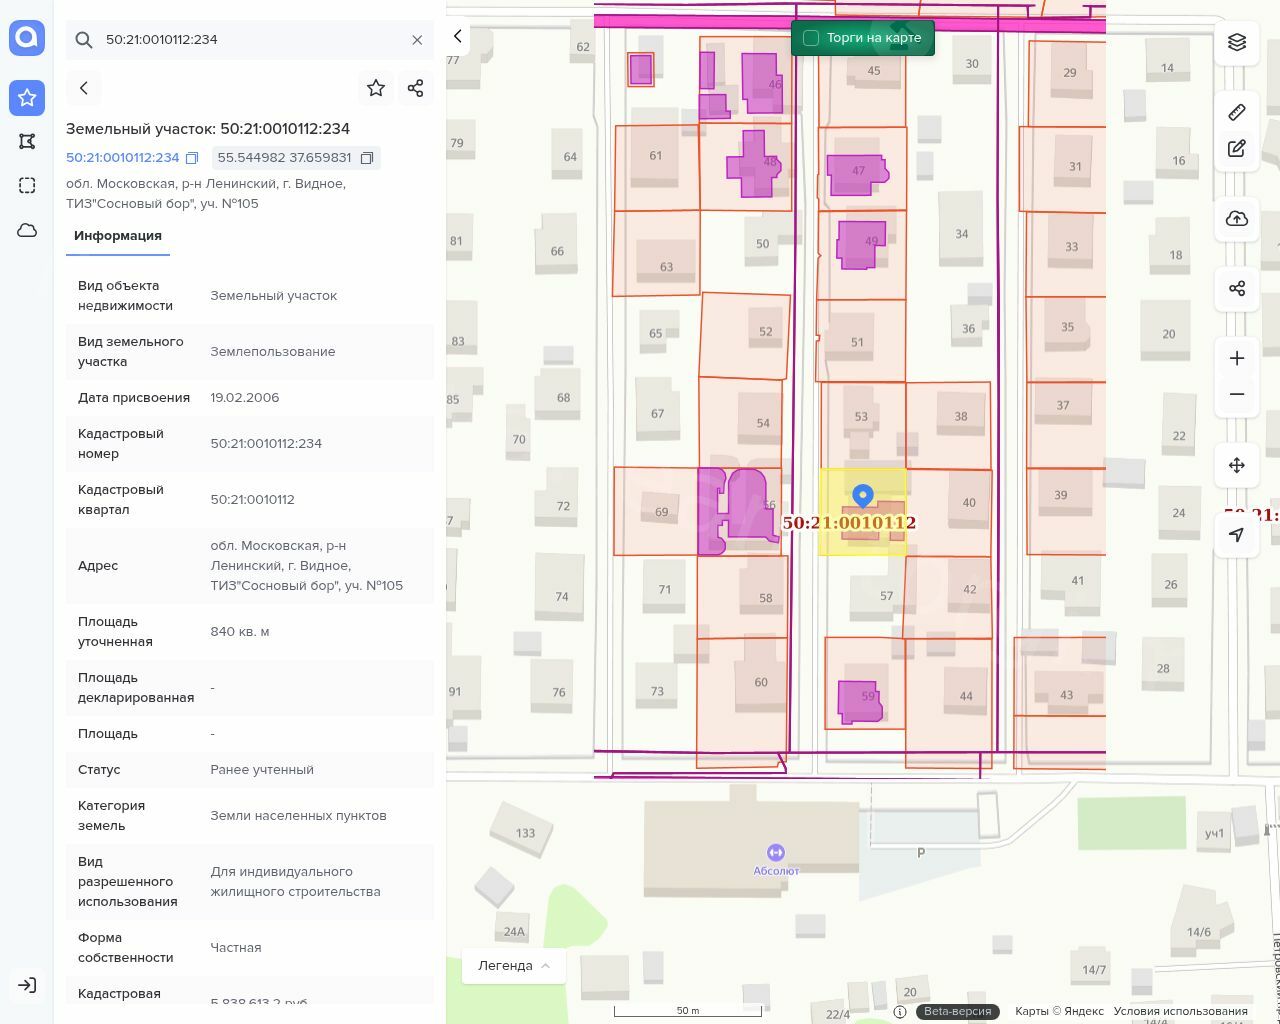Open the Информация tab
Viewport: 1280px width, 1024px height.
118,236
